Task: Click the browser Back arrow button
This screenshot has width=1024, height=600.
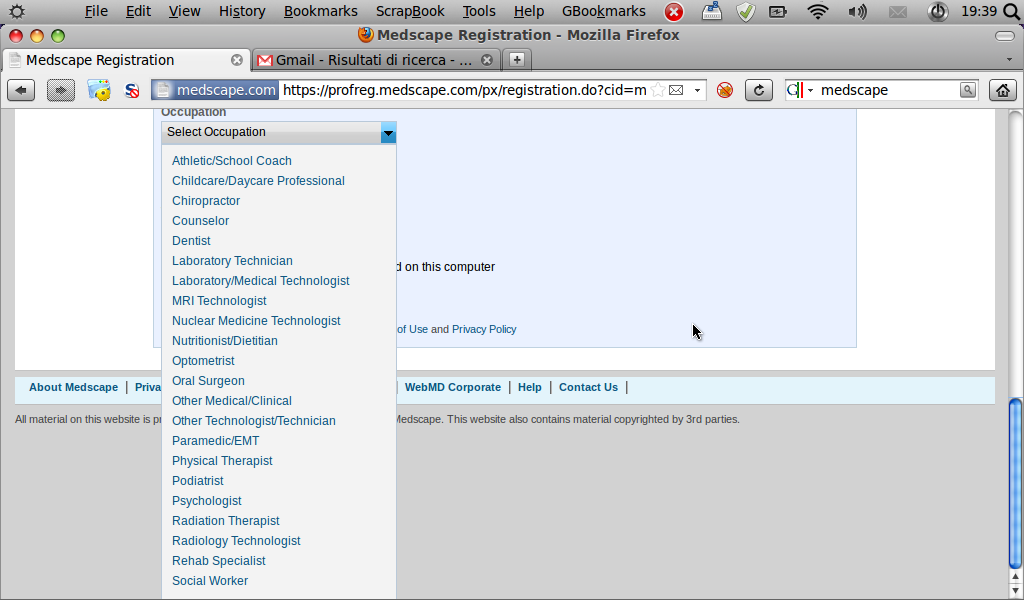Action: pyautogui.click(x=21, y=90)
